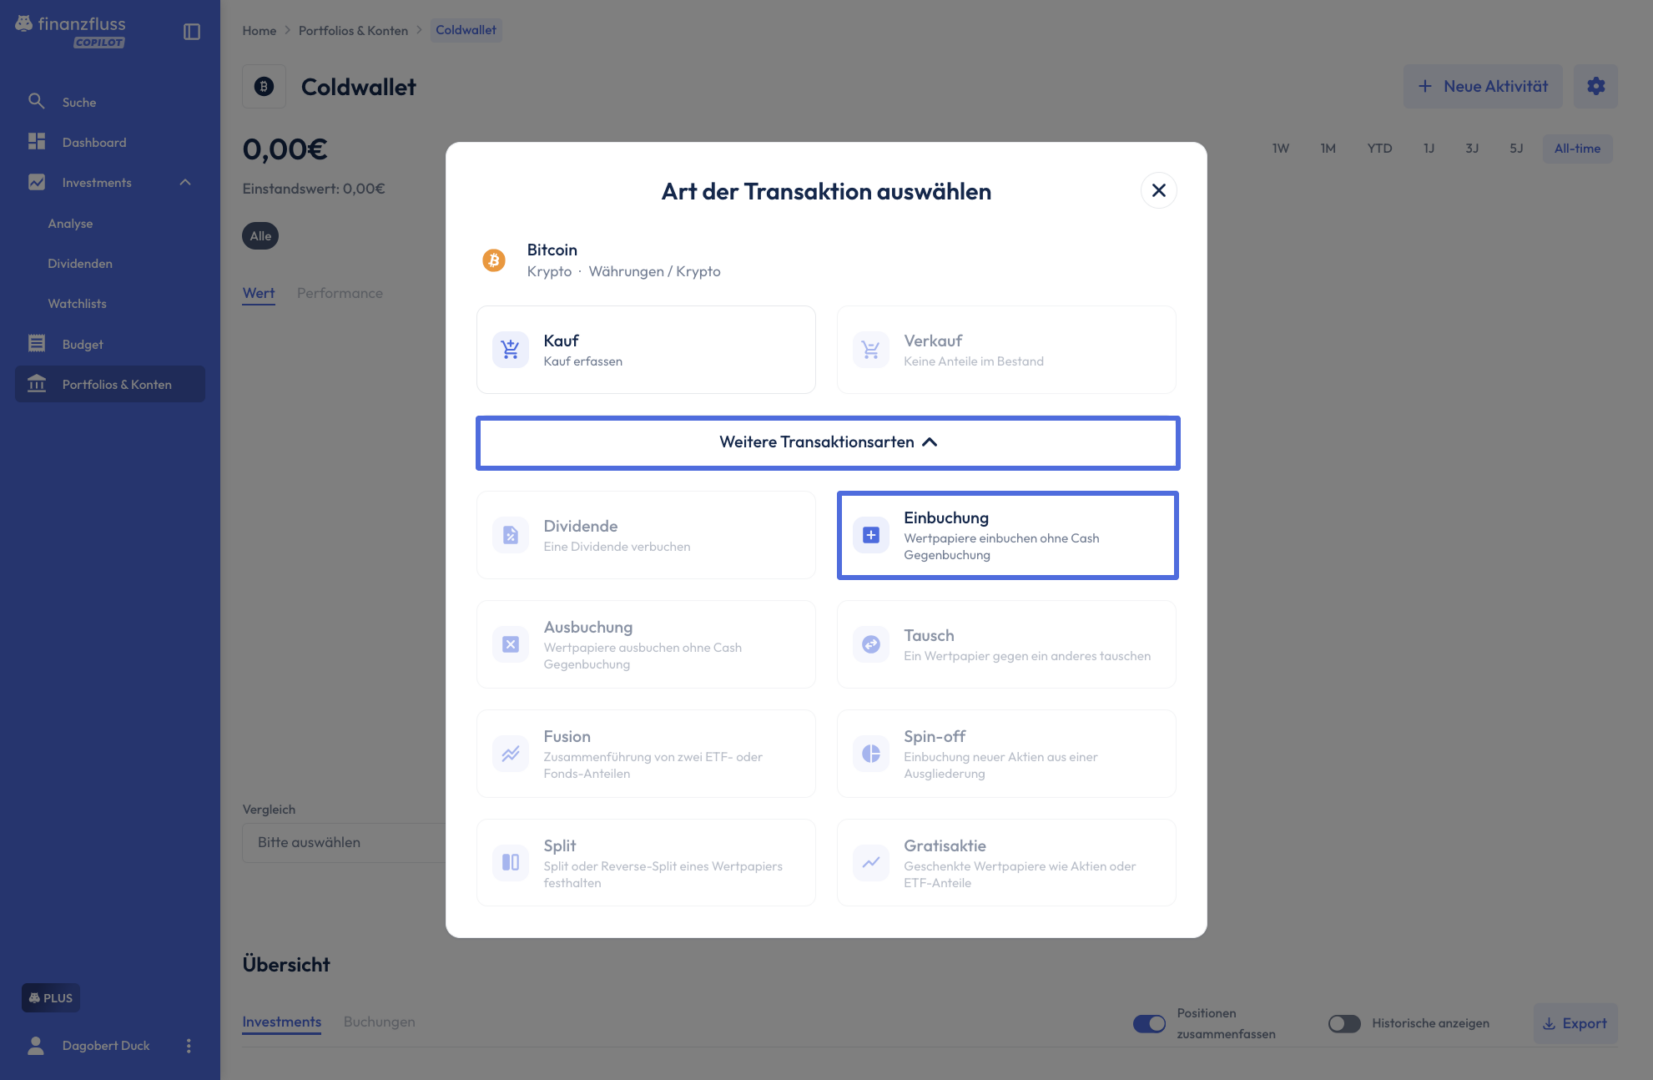Toggle Positionen zusammenfassen switch
Viewport: 1653px width, 1080px height.
point(1149,1023)
